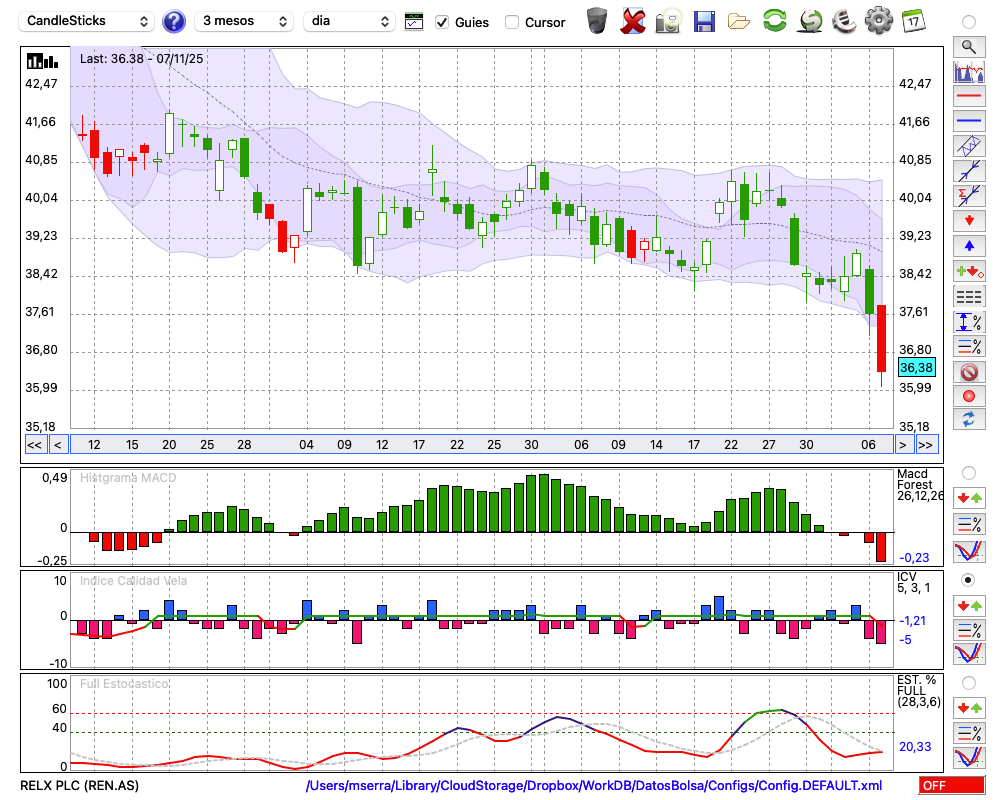Click the blue -0,23 MACD value

914,558
